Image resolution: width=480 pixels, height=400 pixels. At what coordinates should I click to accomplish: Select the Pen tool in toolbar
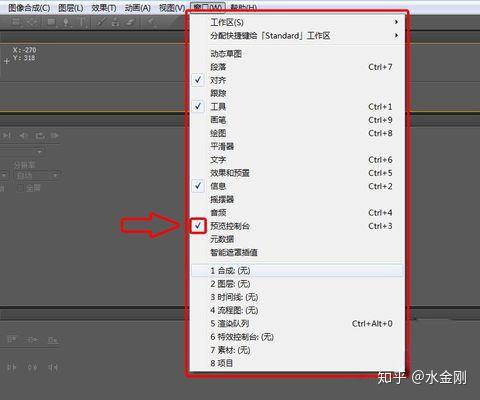coord(66,23)
